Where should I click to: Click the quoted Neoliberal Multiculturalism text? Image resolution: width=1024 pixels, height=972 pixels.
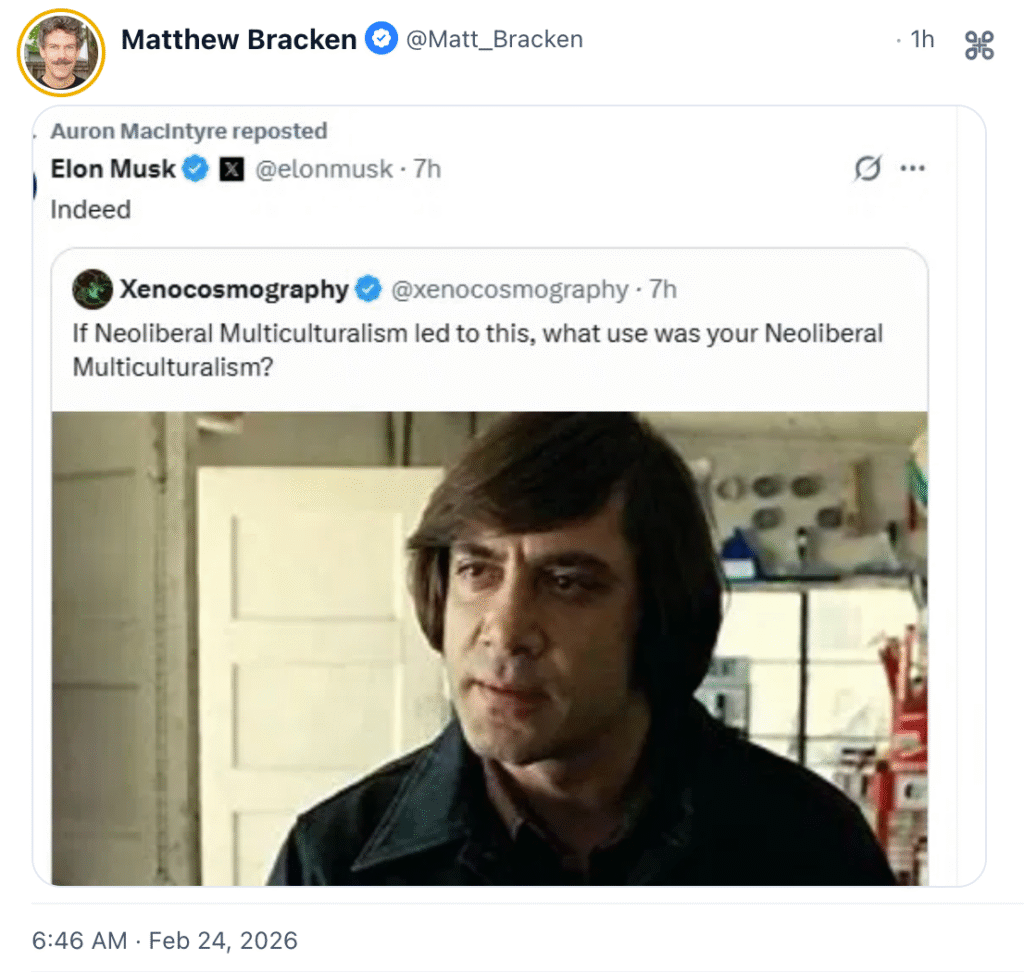coord(477,349)
